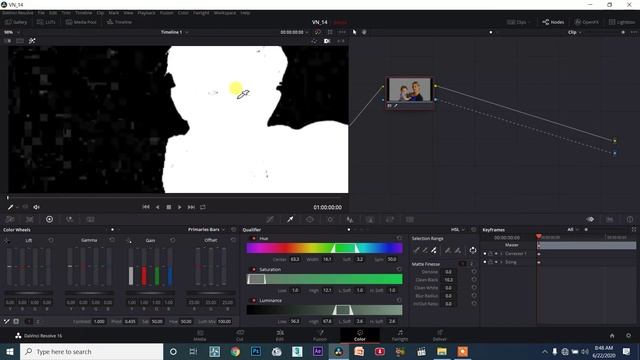The height and width of the screenshot is (360, 640).
Task: Open the Gallery panel
Action: 16,22
